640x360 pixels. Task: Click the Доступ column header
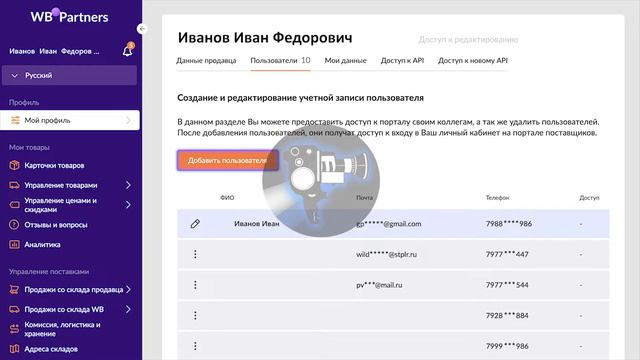click(589, 198)
